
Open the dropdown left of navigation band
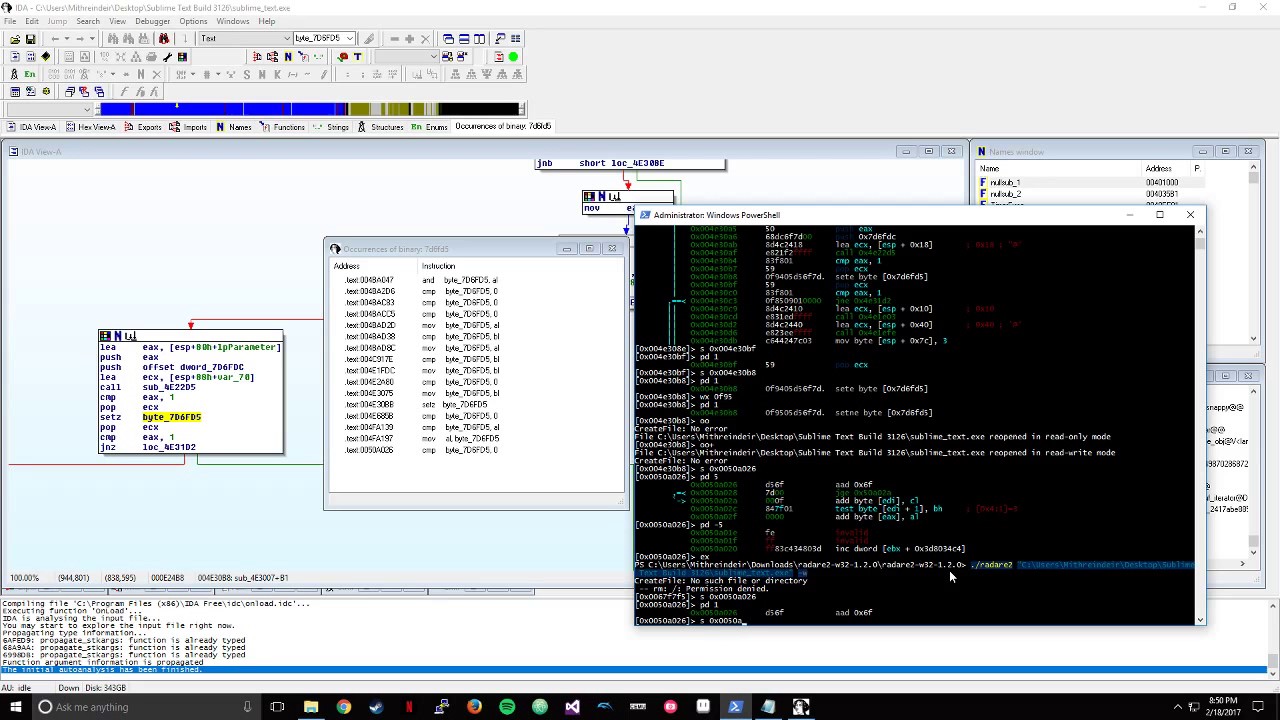pyautogui.click(x=50, y=109)
